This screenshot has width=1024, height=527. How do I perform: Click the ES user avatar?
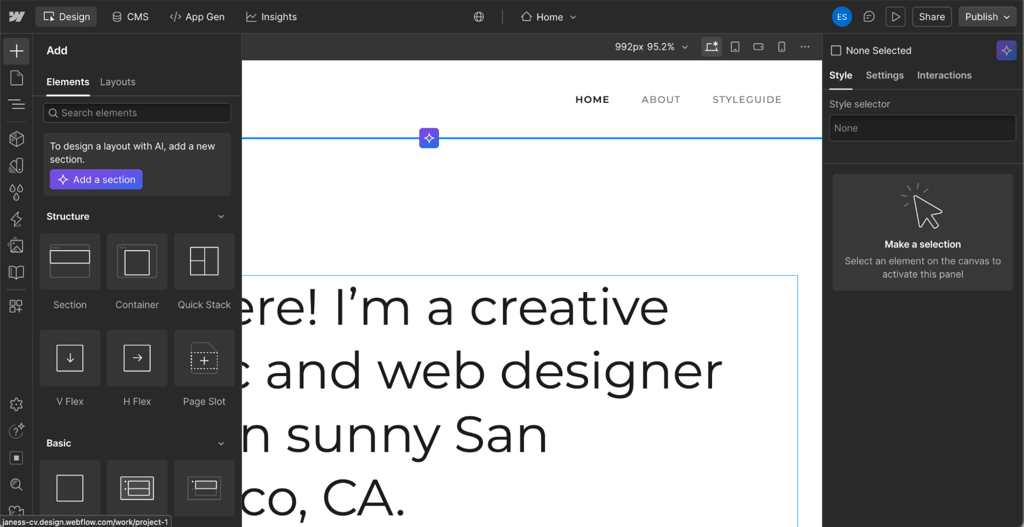tap(842, 17)
